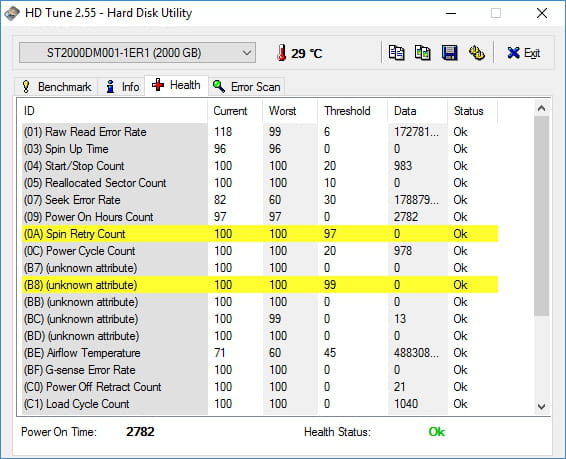Select the Reallocated Sector Count row
Image resolution: width=566 pixels, height=459 pixels.
(x=260, y=183)
